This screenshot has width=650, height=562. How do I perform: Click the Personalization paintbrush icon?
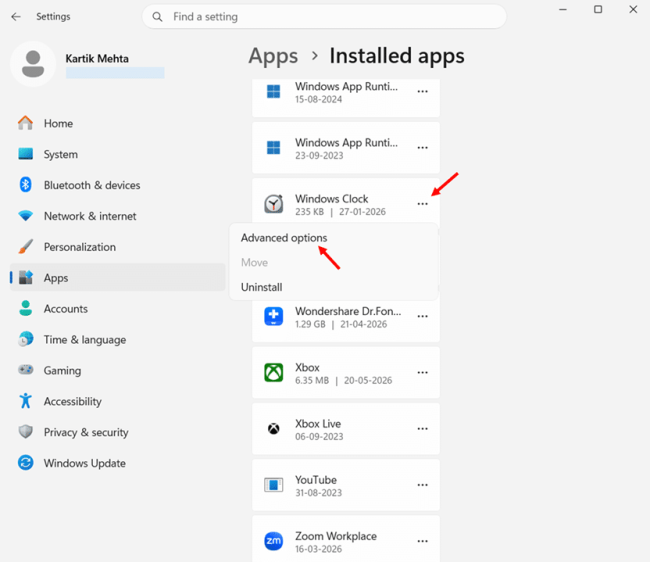pos(25,247)
